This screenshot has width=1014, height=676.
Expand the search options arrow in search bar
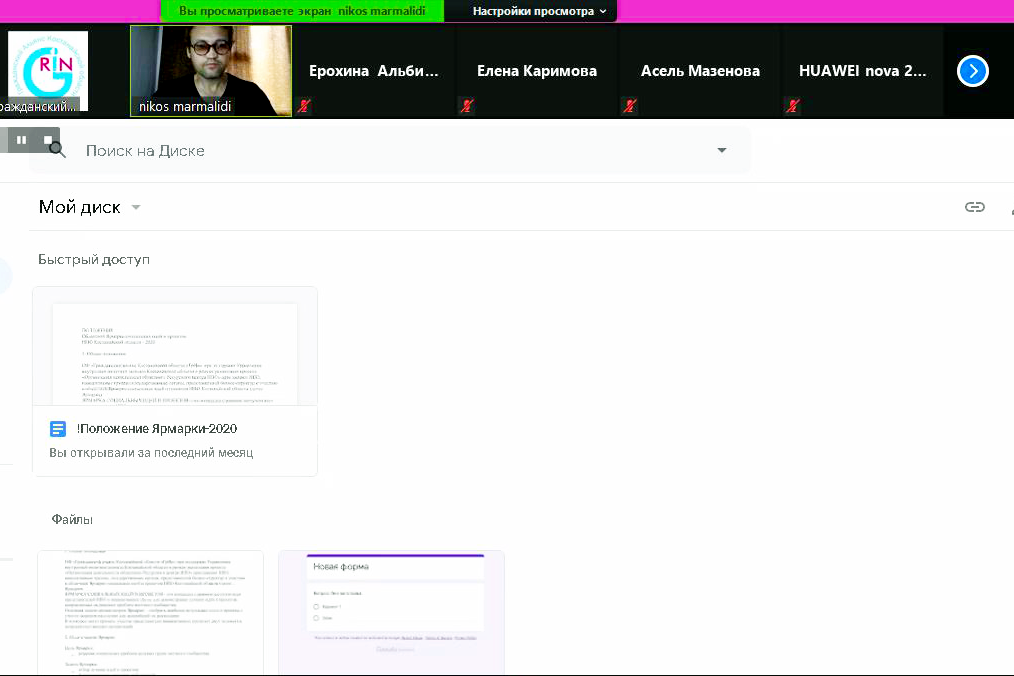[722, 151]
